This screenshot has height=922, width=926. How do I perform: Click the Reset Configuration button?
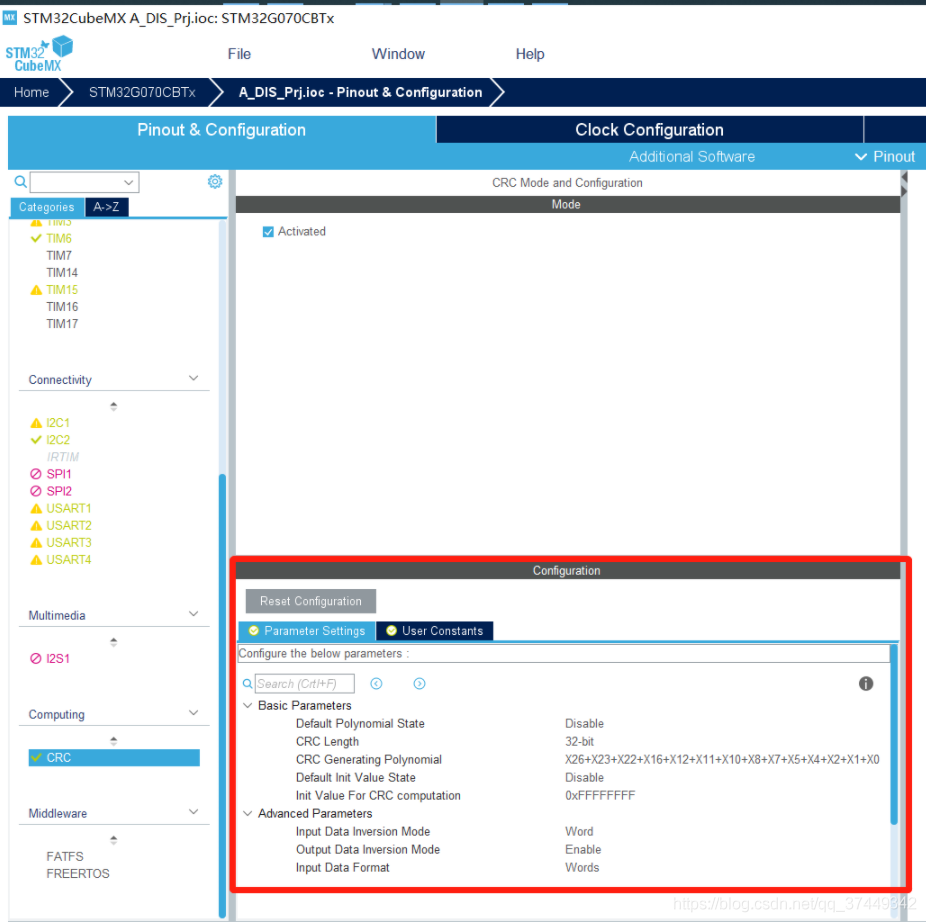311,601
